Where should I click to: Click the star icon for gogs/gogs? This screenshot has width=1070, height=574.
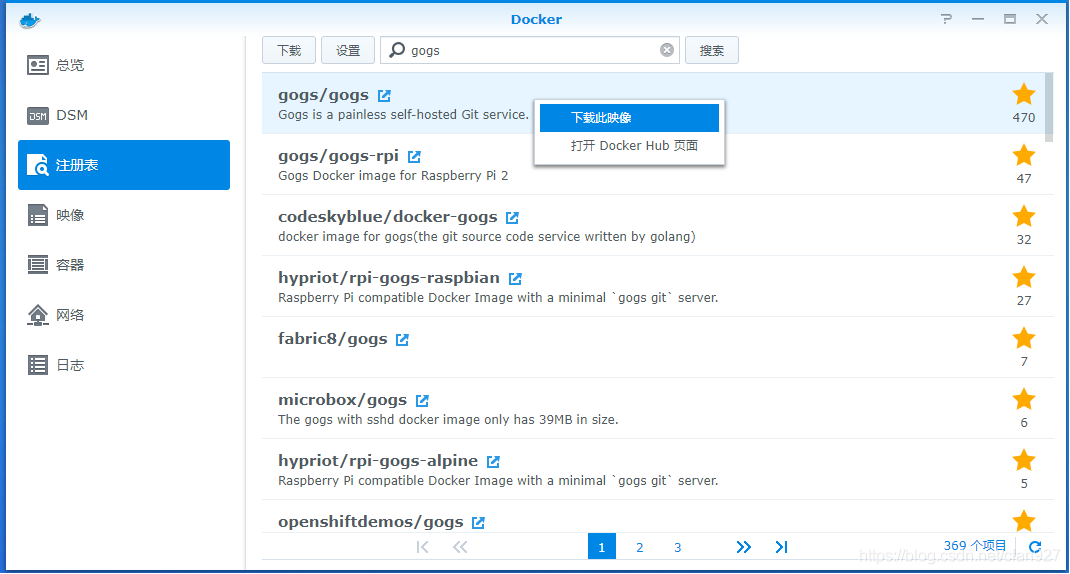click(x=1023, y=95)
